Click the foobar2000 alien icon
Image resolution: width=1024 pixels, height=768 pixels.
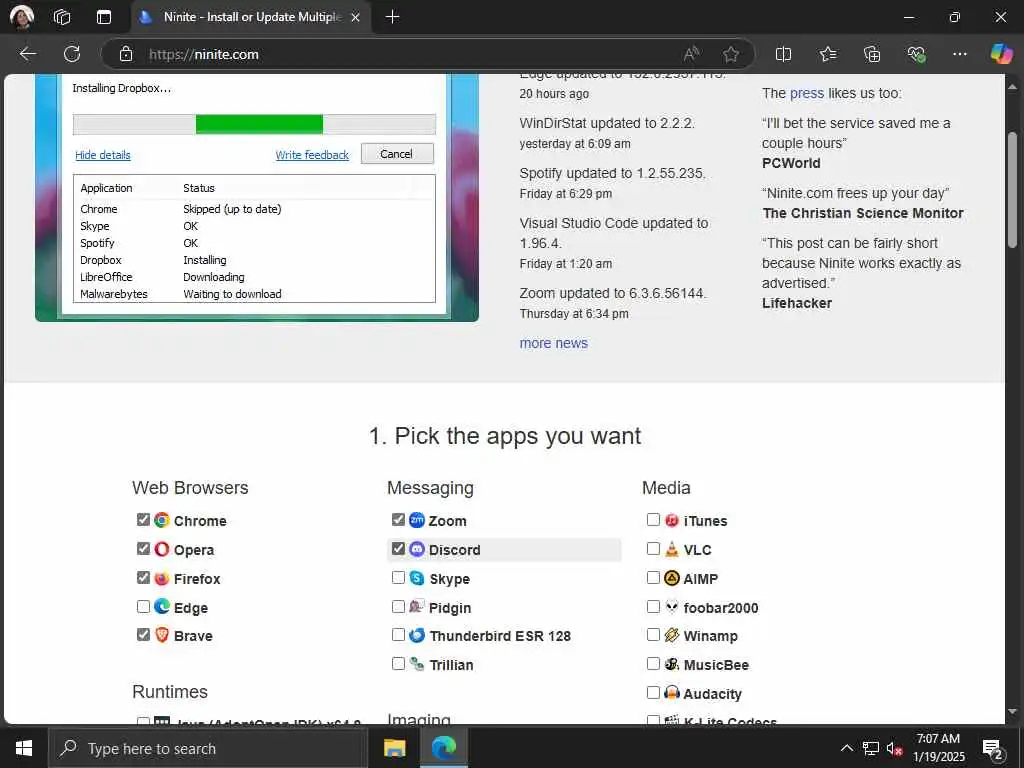(671, 607)
